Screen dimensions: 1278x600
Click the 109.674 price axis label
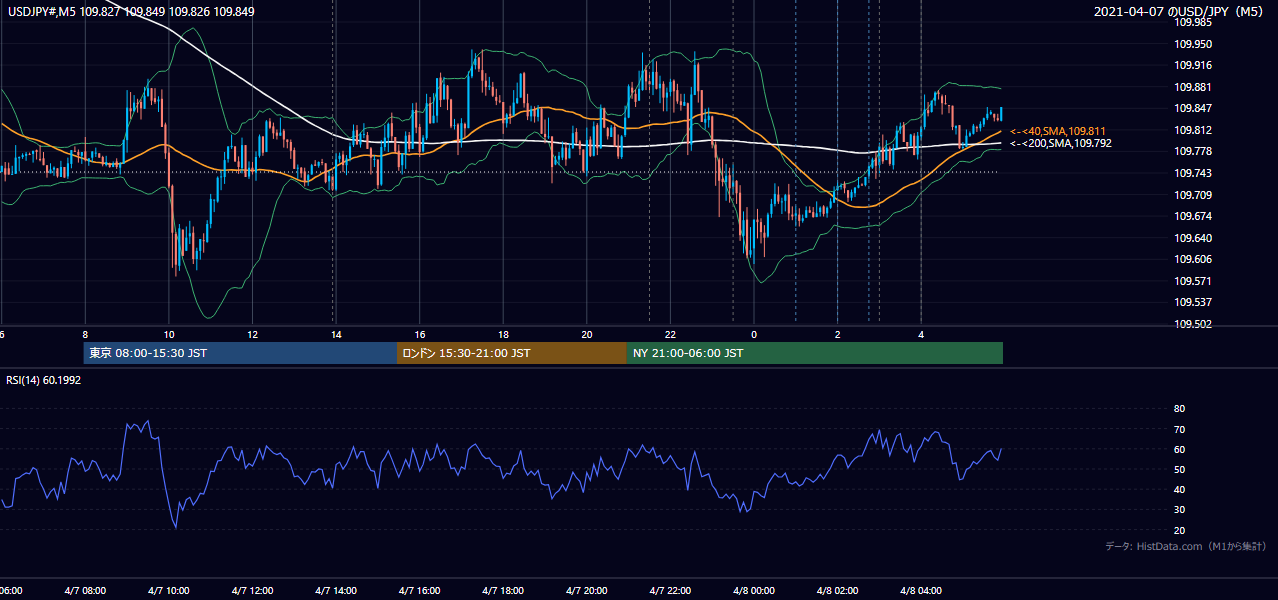tap(1192, 216)
